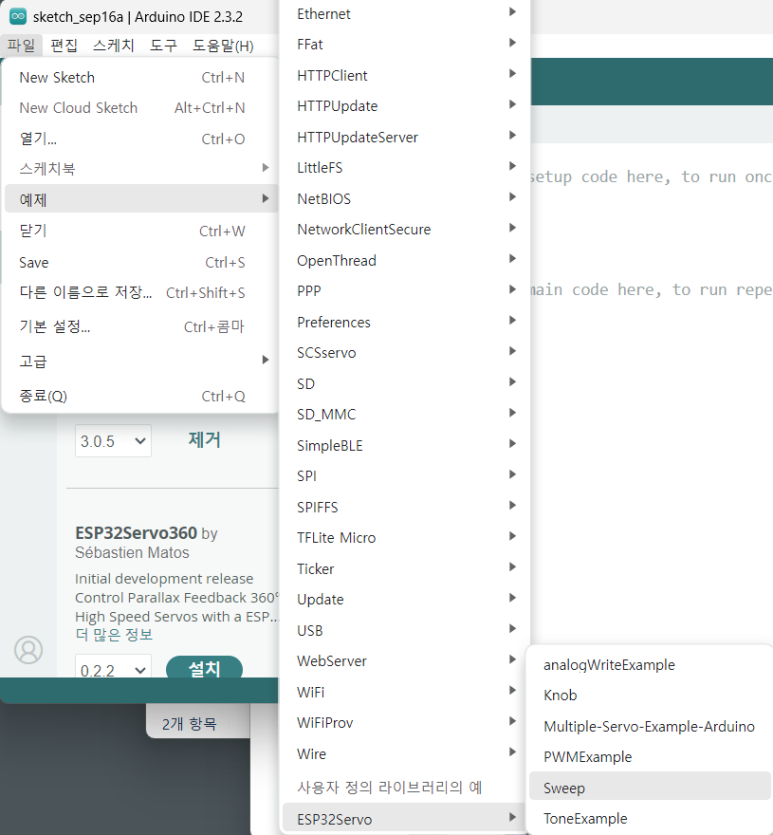Screen dimensions: 773x835
Task: Select the Sweep example sketch
Action: point(650,787)
